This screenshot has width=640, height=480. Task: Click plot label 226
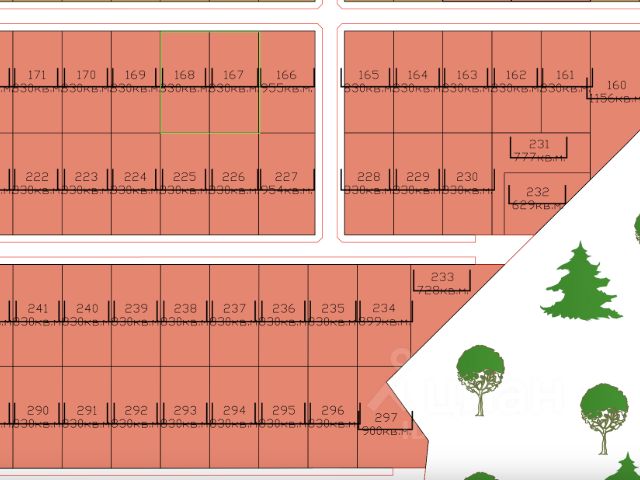pyautogui.click(x=233, y=177)
